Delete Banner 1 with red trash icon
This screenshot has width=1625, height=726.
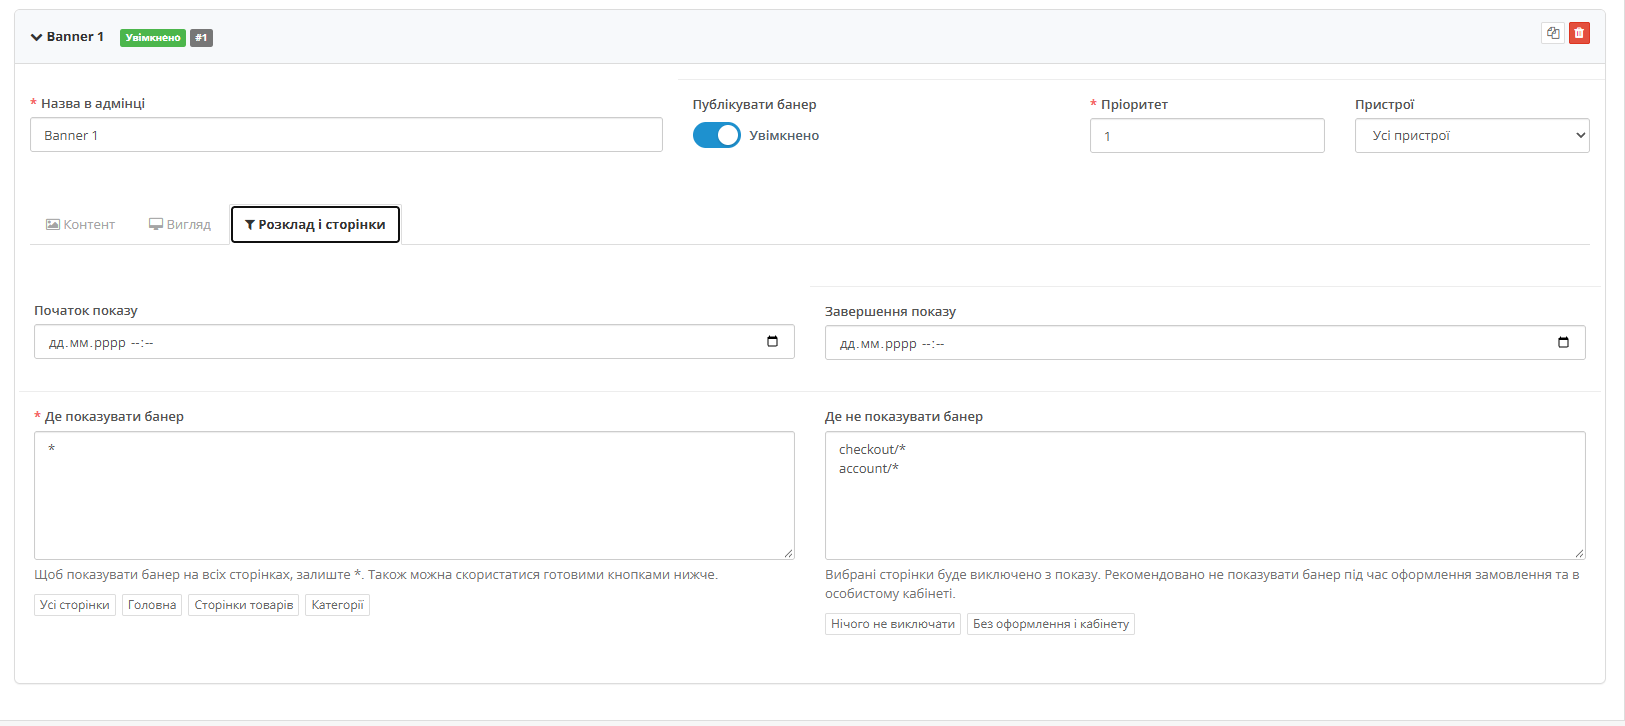tap(1579, 33)
